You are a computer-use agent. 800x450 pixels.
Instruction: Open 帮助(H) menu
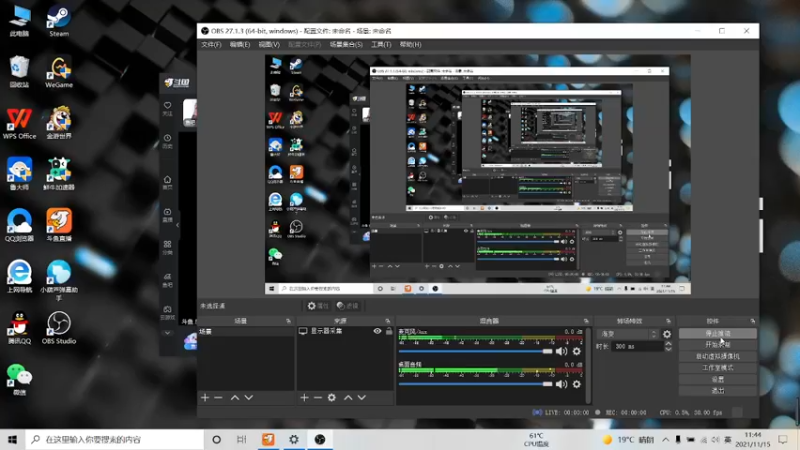click(x=410, y=44)
